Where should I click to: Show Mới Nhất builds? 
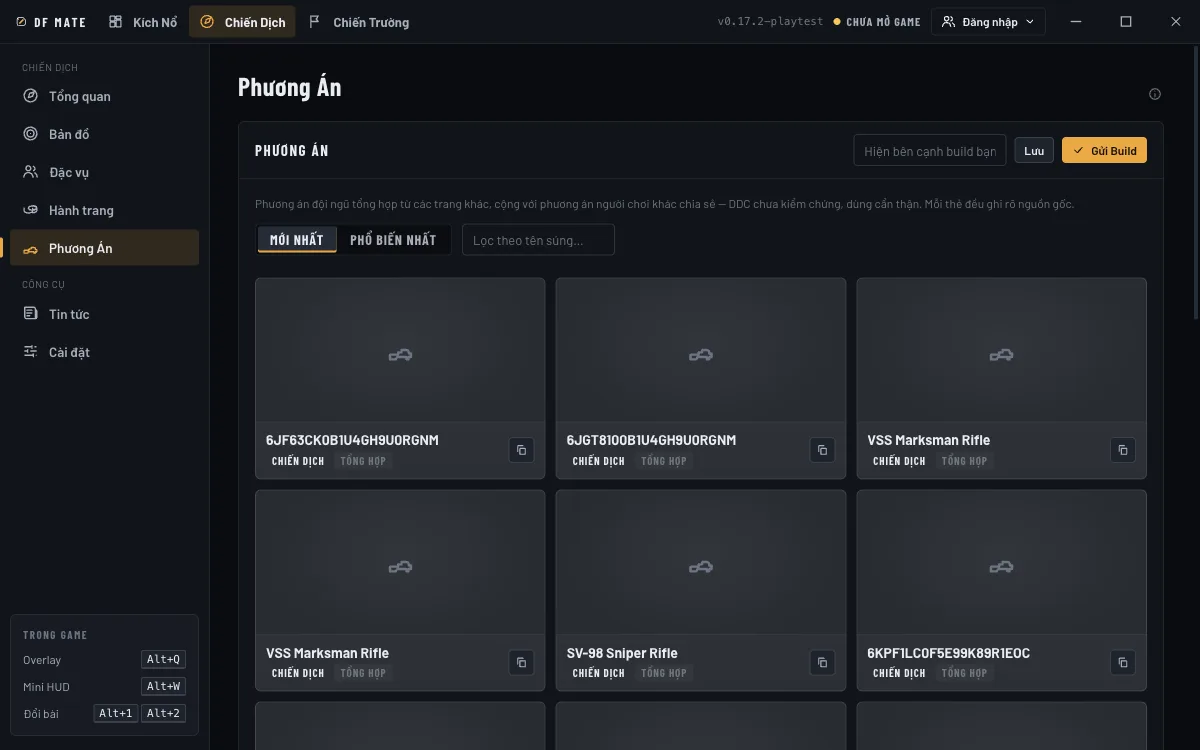coord(297,240)
